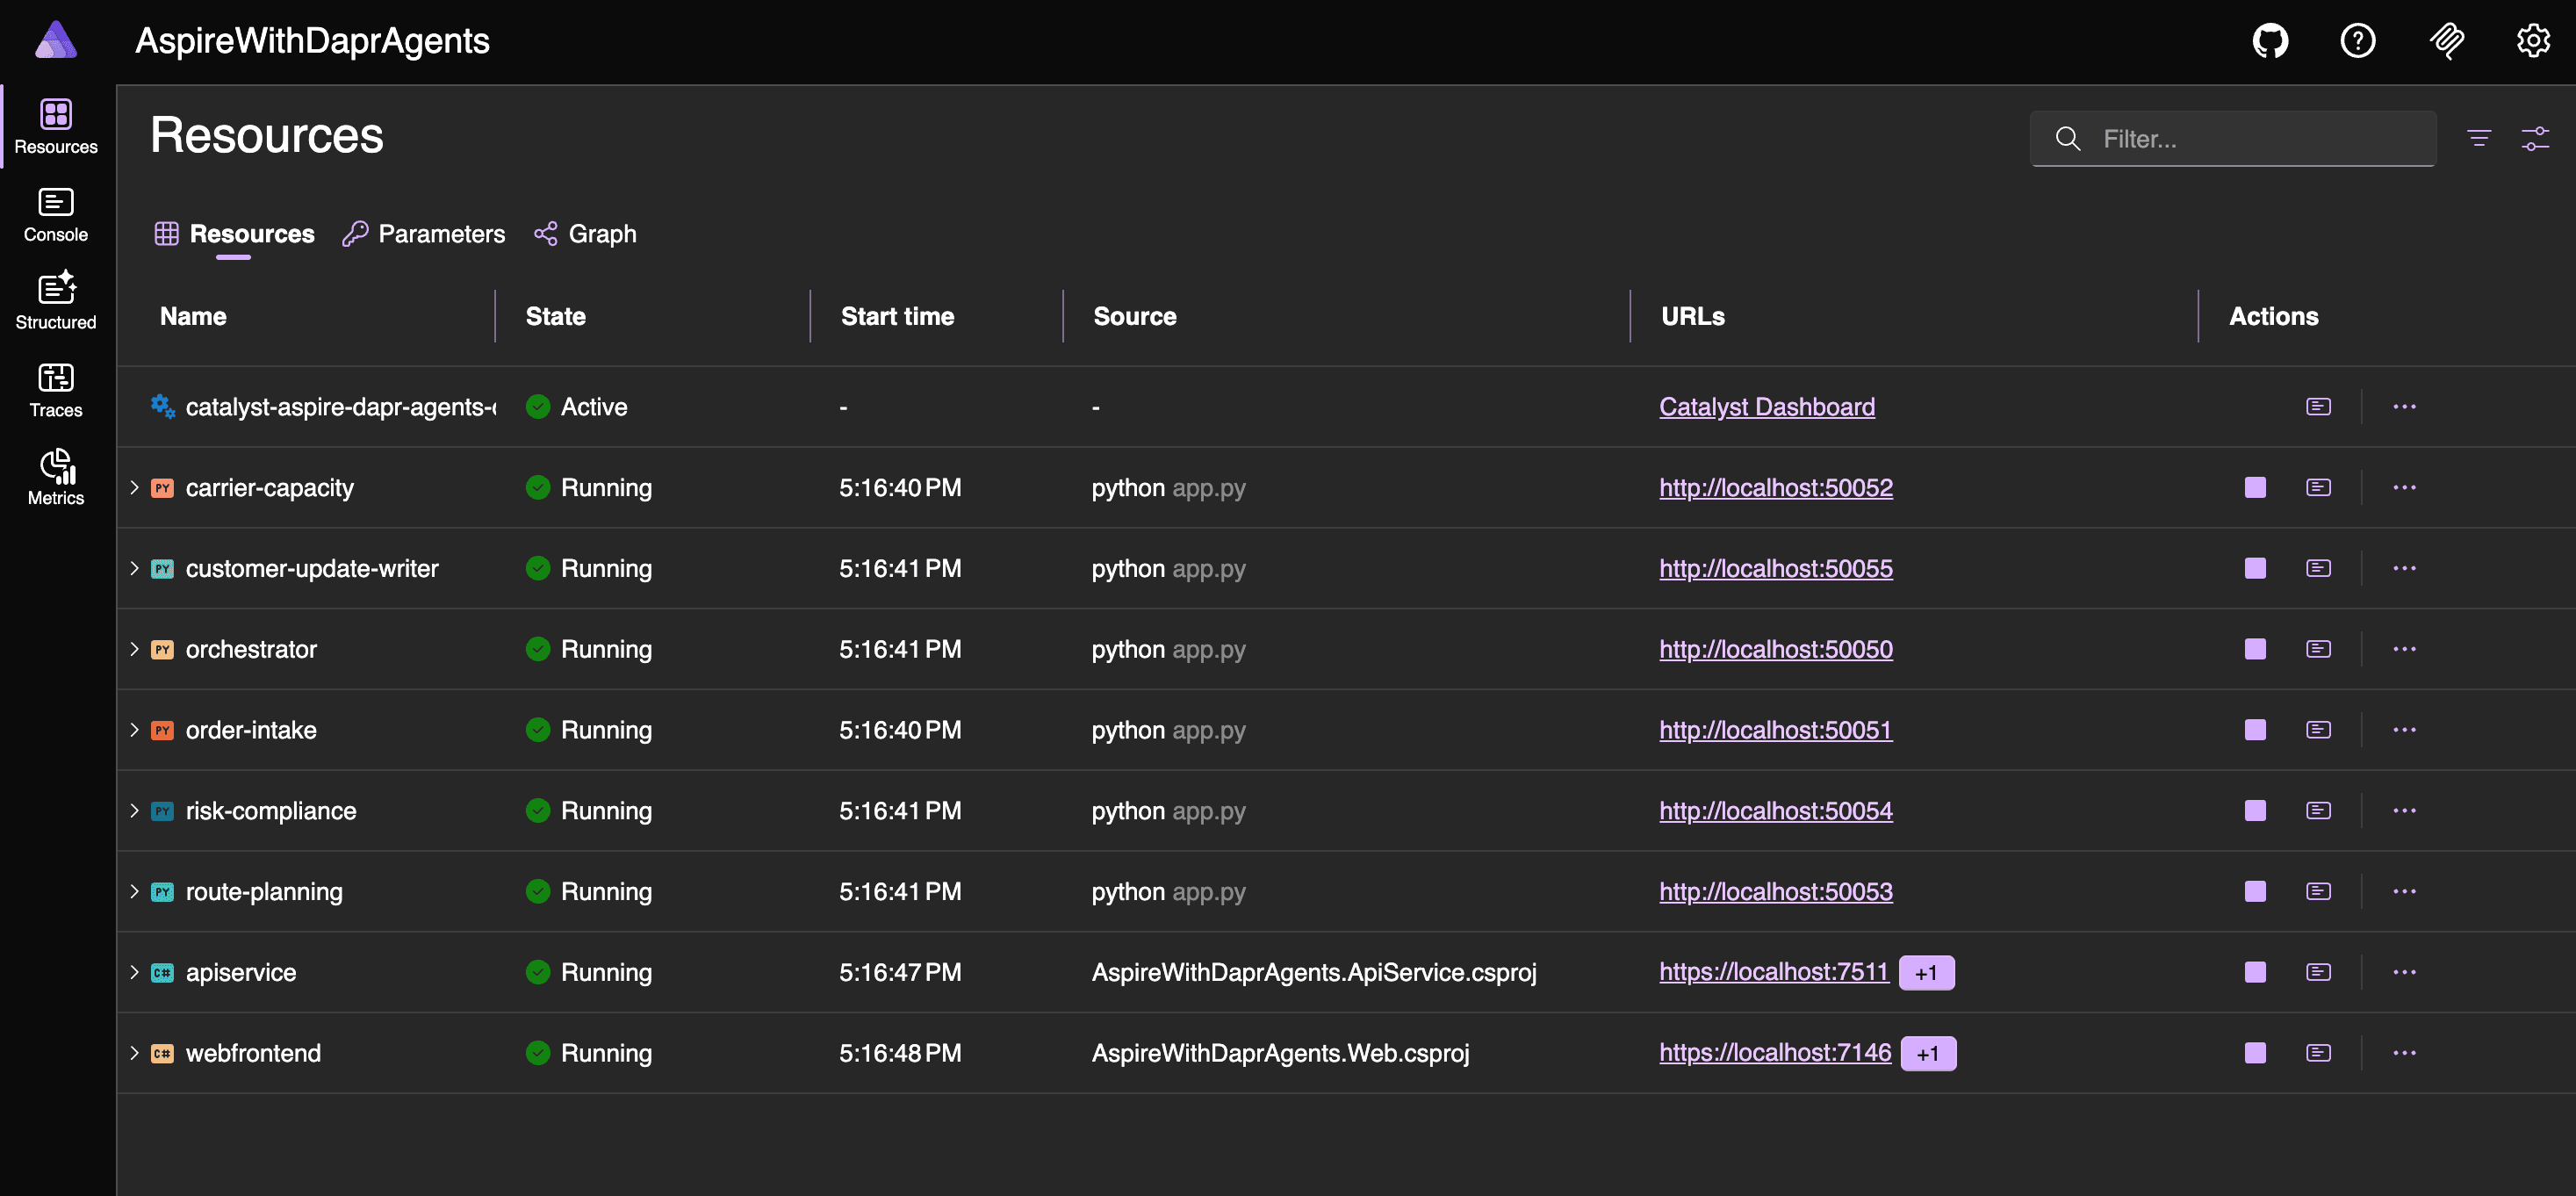The width and height of the screenshot is (2576, 1196).
Task: Open the Metrics page in sidebar
Action: [x=56, y=478]
